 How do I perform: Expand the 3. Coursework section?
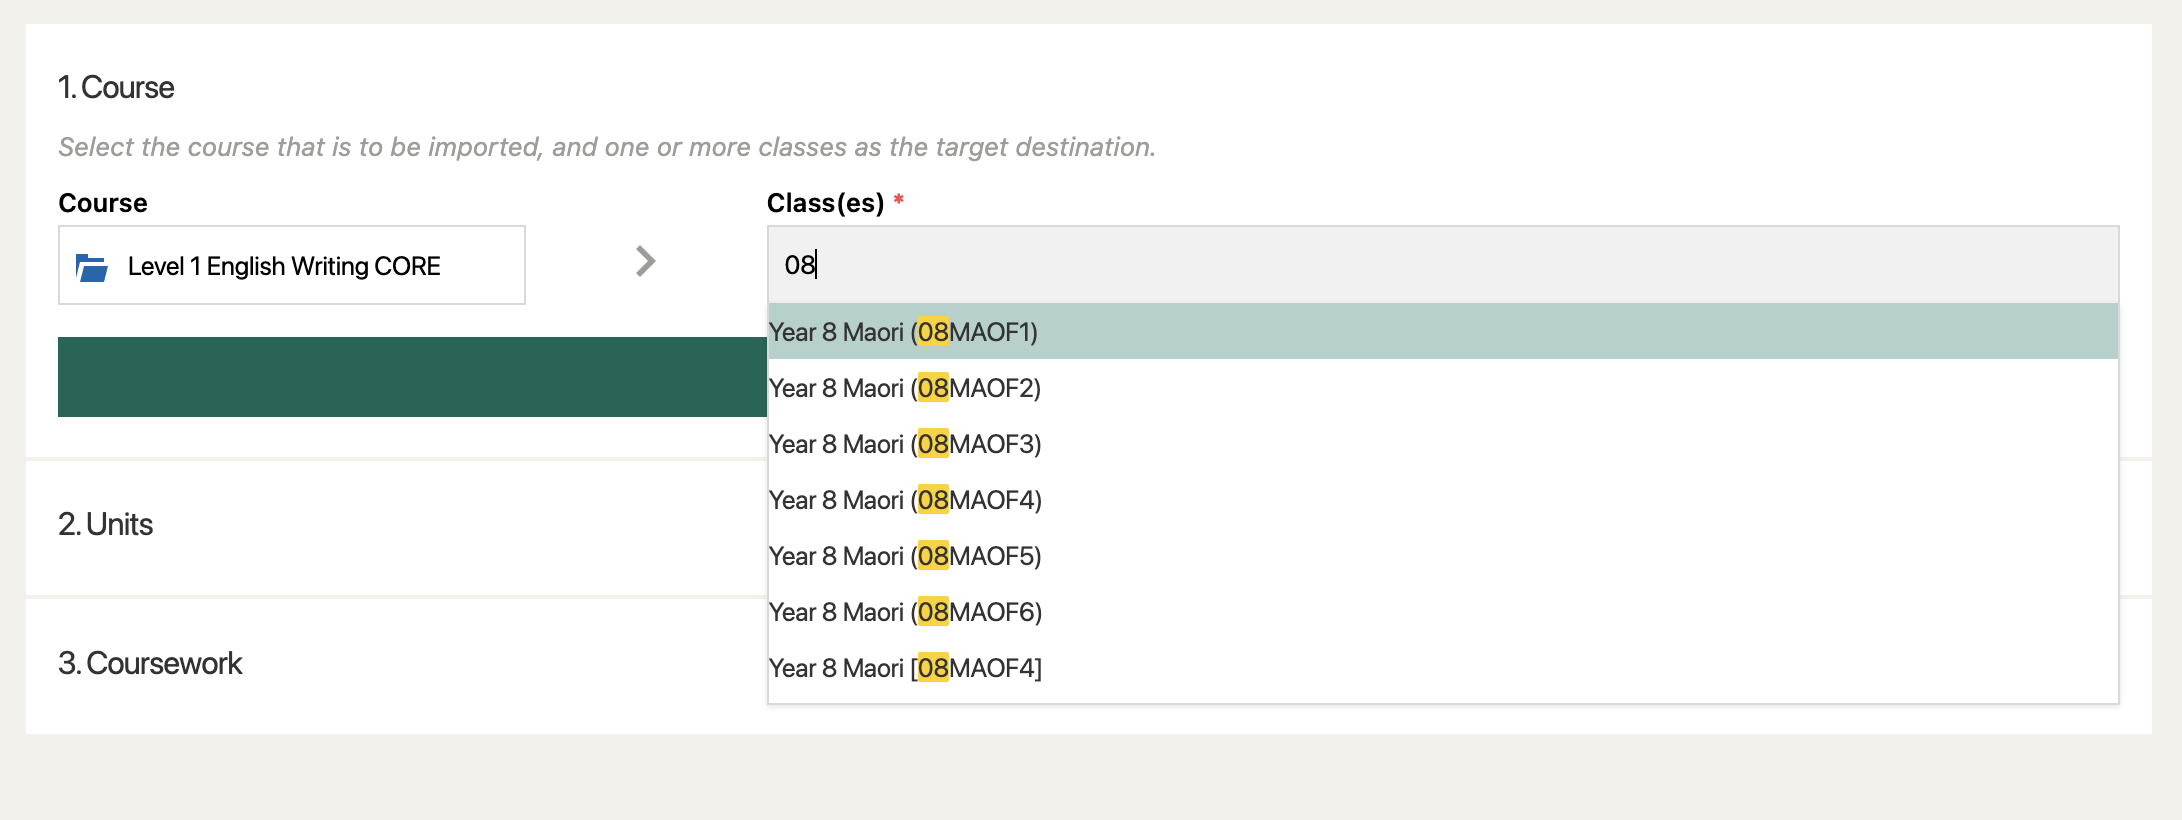(x=150, y=664)
